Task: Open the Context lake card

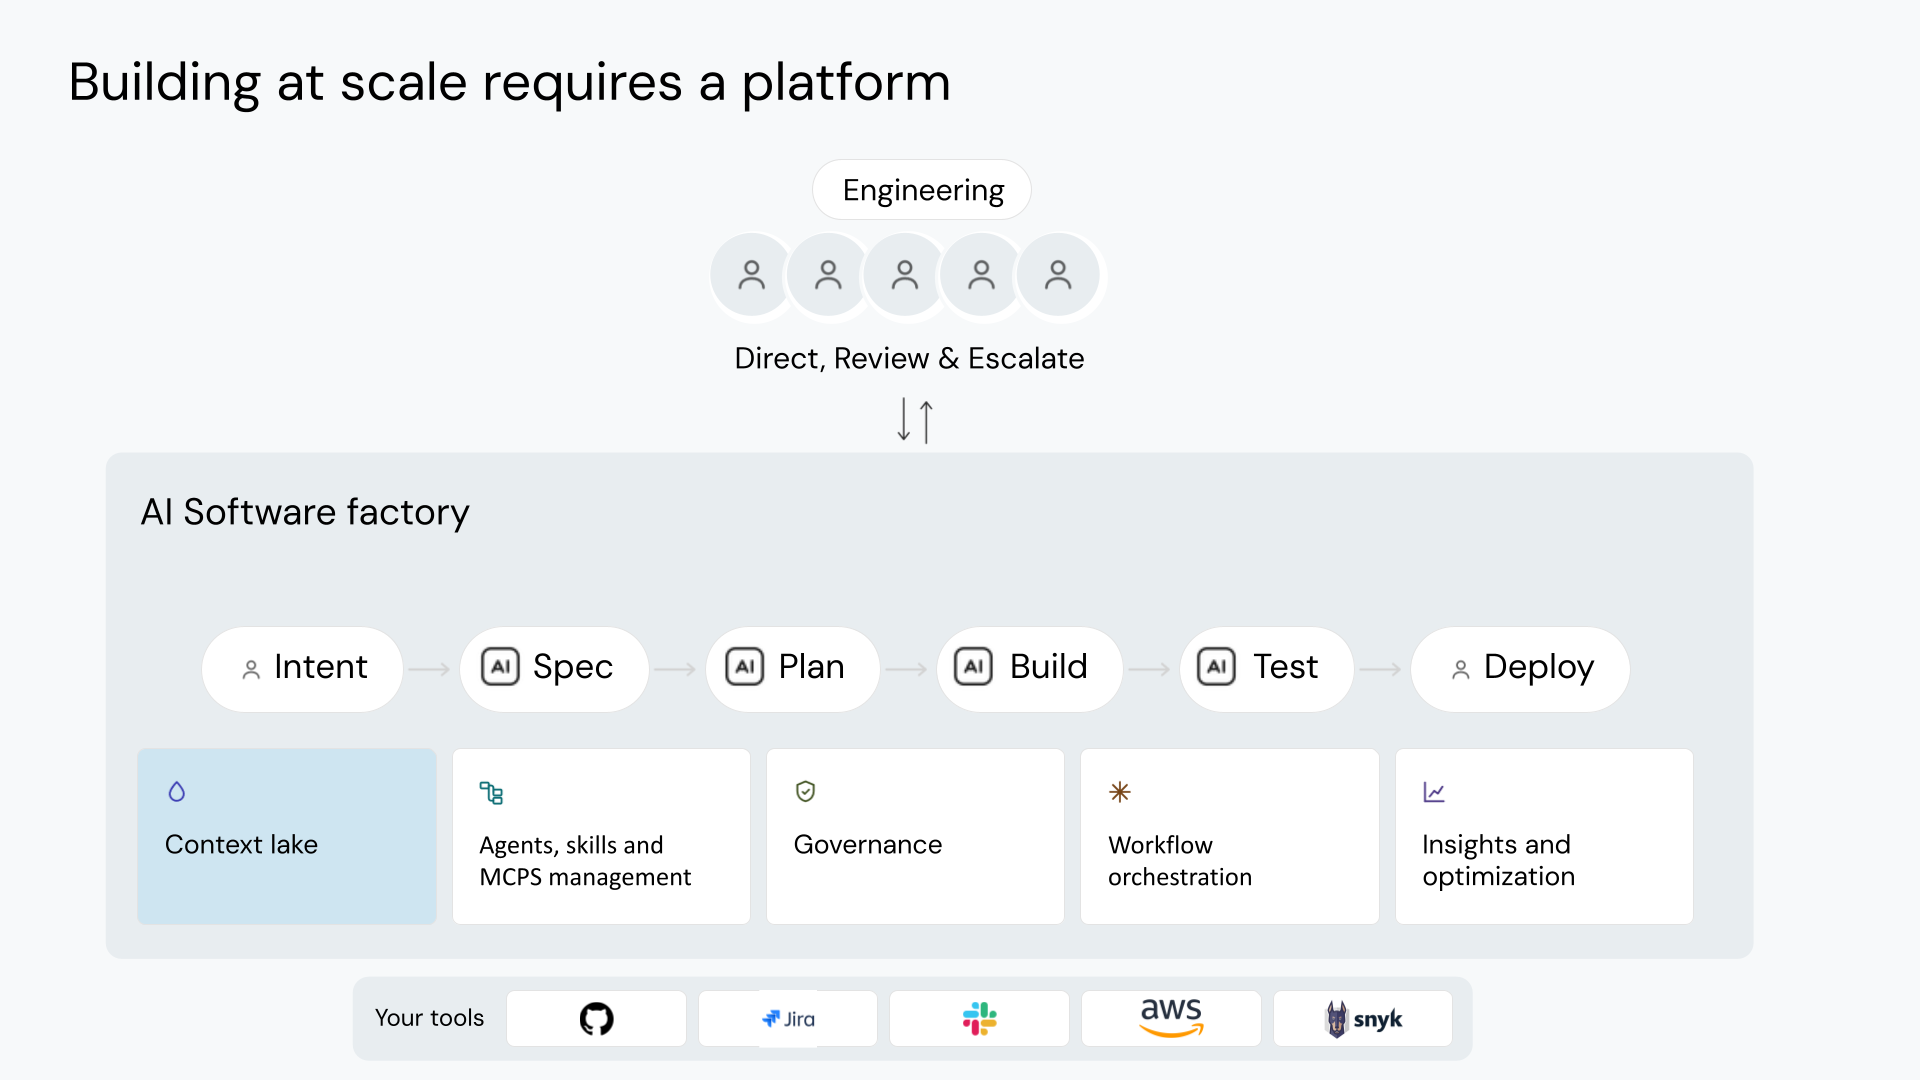Action: (x=287, y=836)
